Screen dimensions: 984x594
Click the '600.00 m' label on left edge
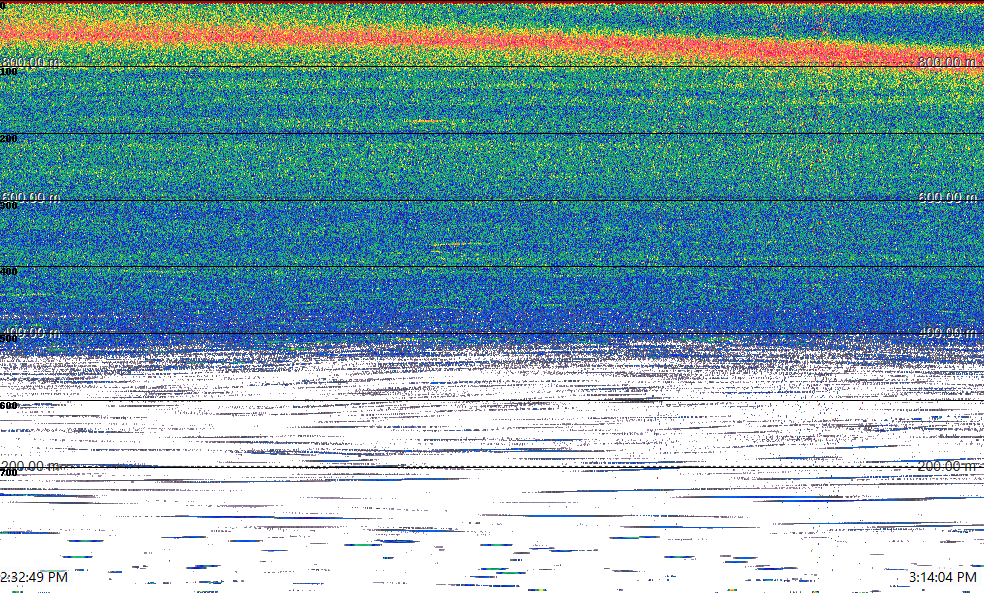pyautogui.click(x=31, y=198)
